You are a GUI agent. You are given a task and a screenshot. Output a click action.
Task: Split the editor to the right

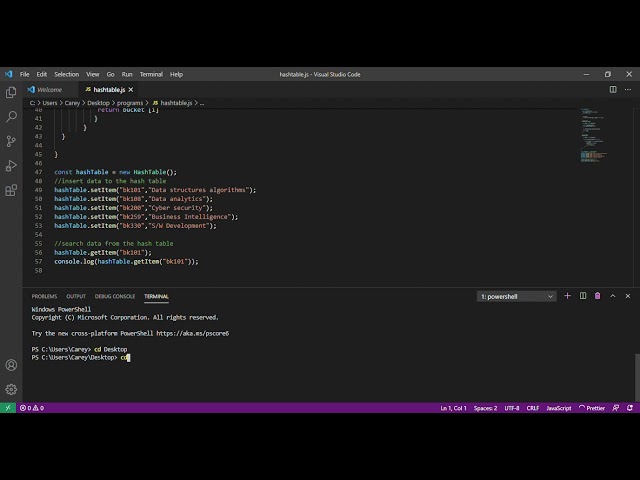(613, 89)
